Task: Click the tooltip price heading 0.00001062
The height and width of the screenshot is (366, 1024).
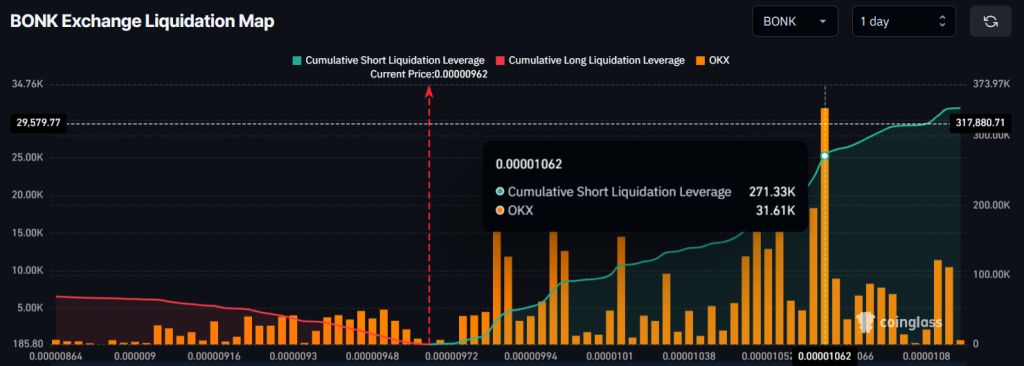Action: click(530, 164)
